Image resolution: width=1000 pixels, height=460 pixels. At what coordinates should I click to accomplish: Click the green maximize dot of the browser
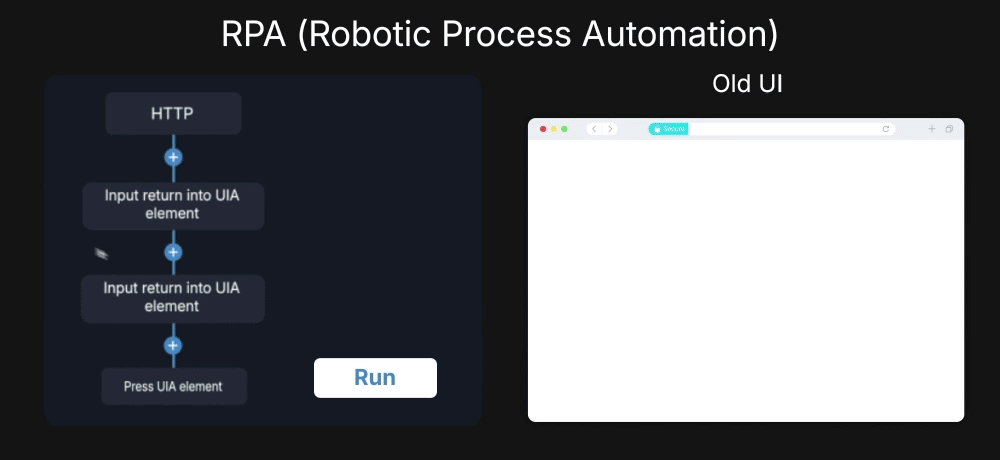pyautogui.click(x=564, y=129)
